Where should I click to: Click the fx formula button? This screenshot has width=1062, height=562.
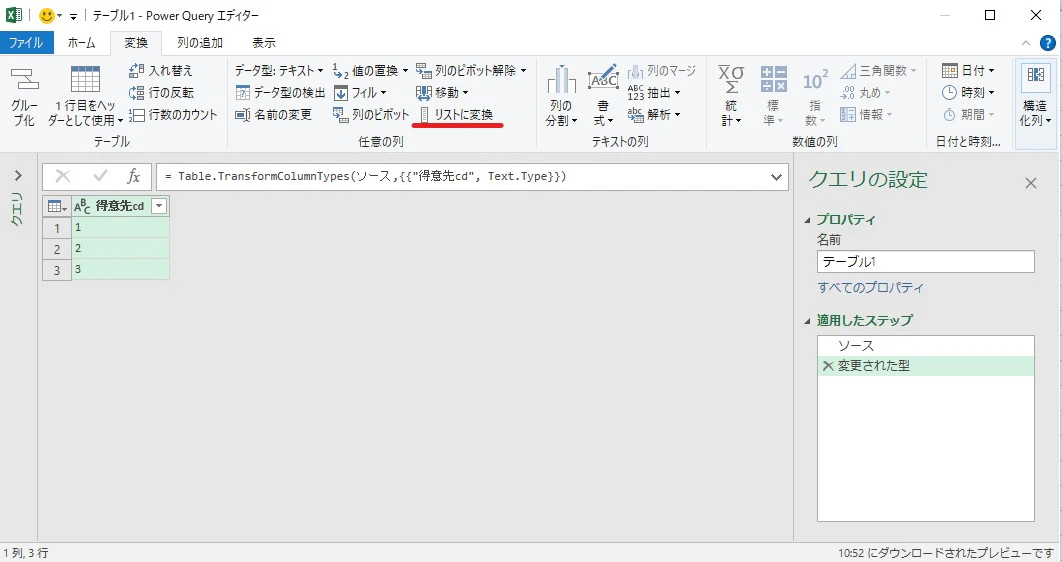point(134,177)
